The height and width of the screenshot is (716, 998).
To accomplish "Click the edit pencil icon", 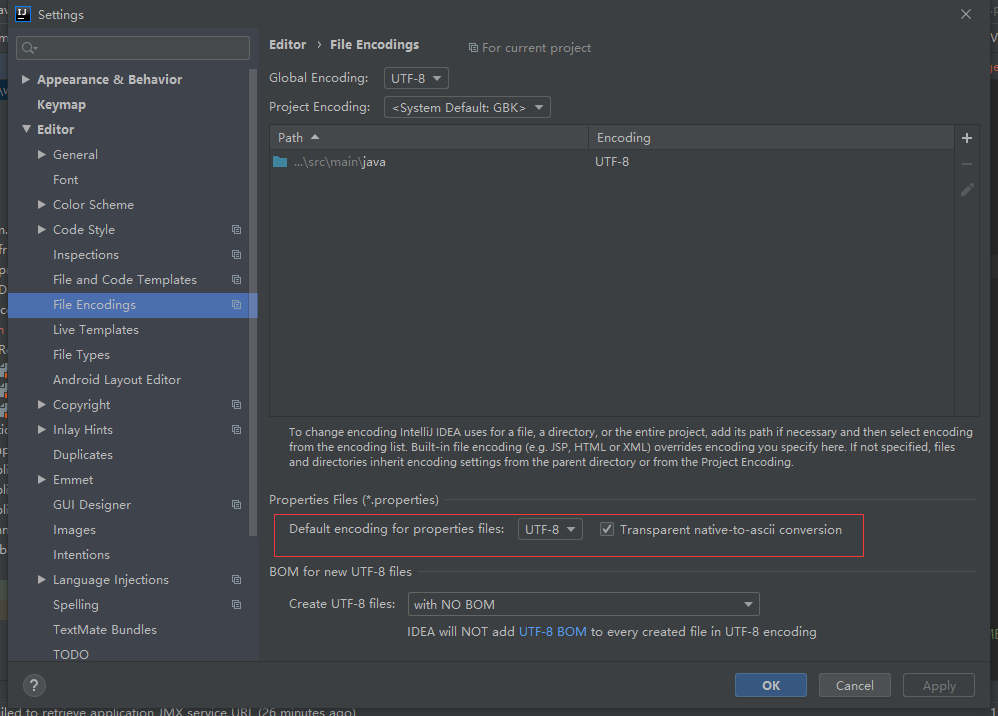I will point(967,190).
